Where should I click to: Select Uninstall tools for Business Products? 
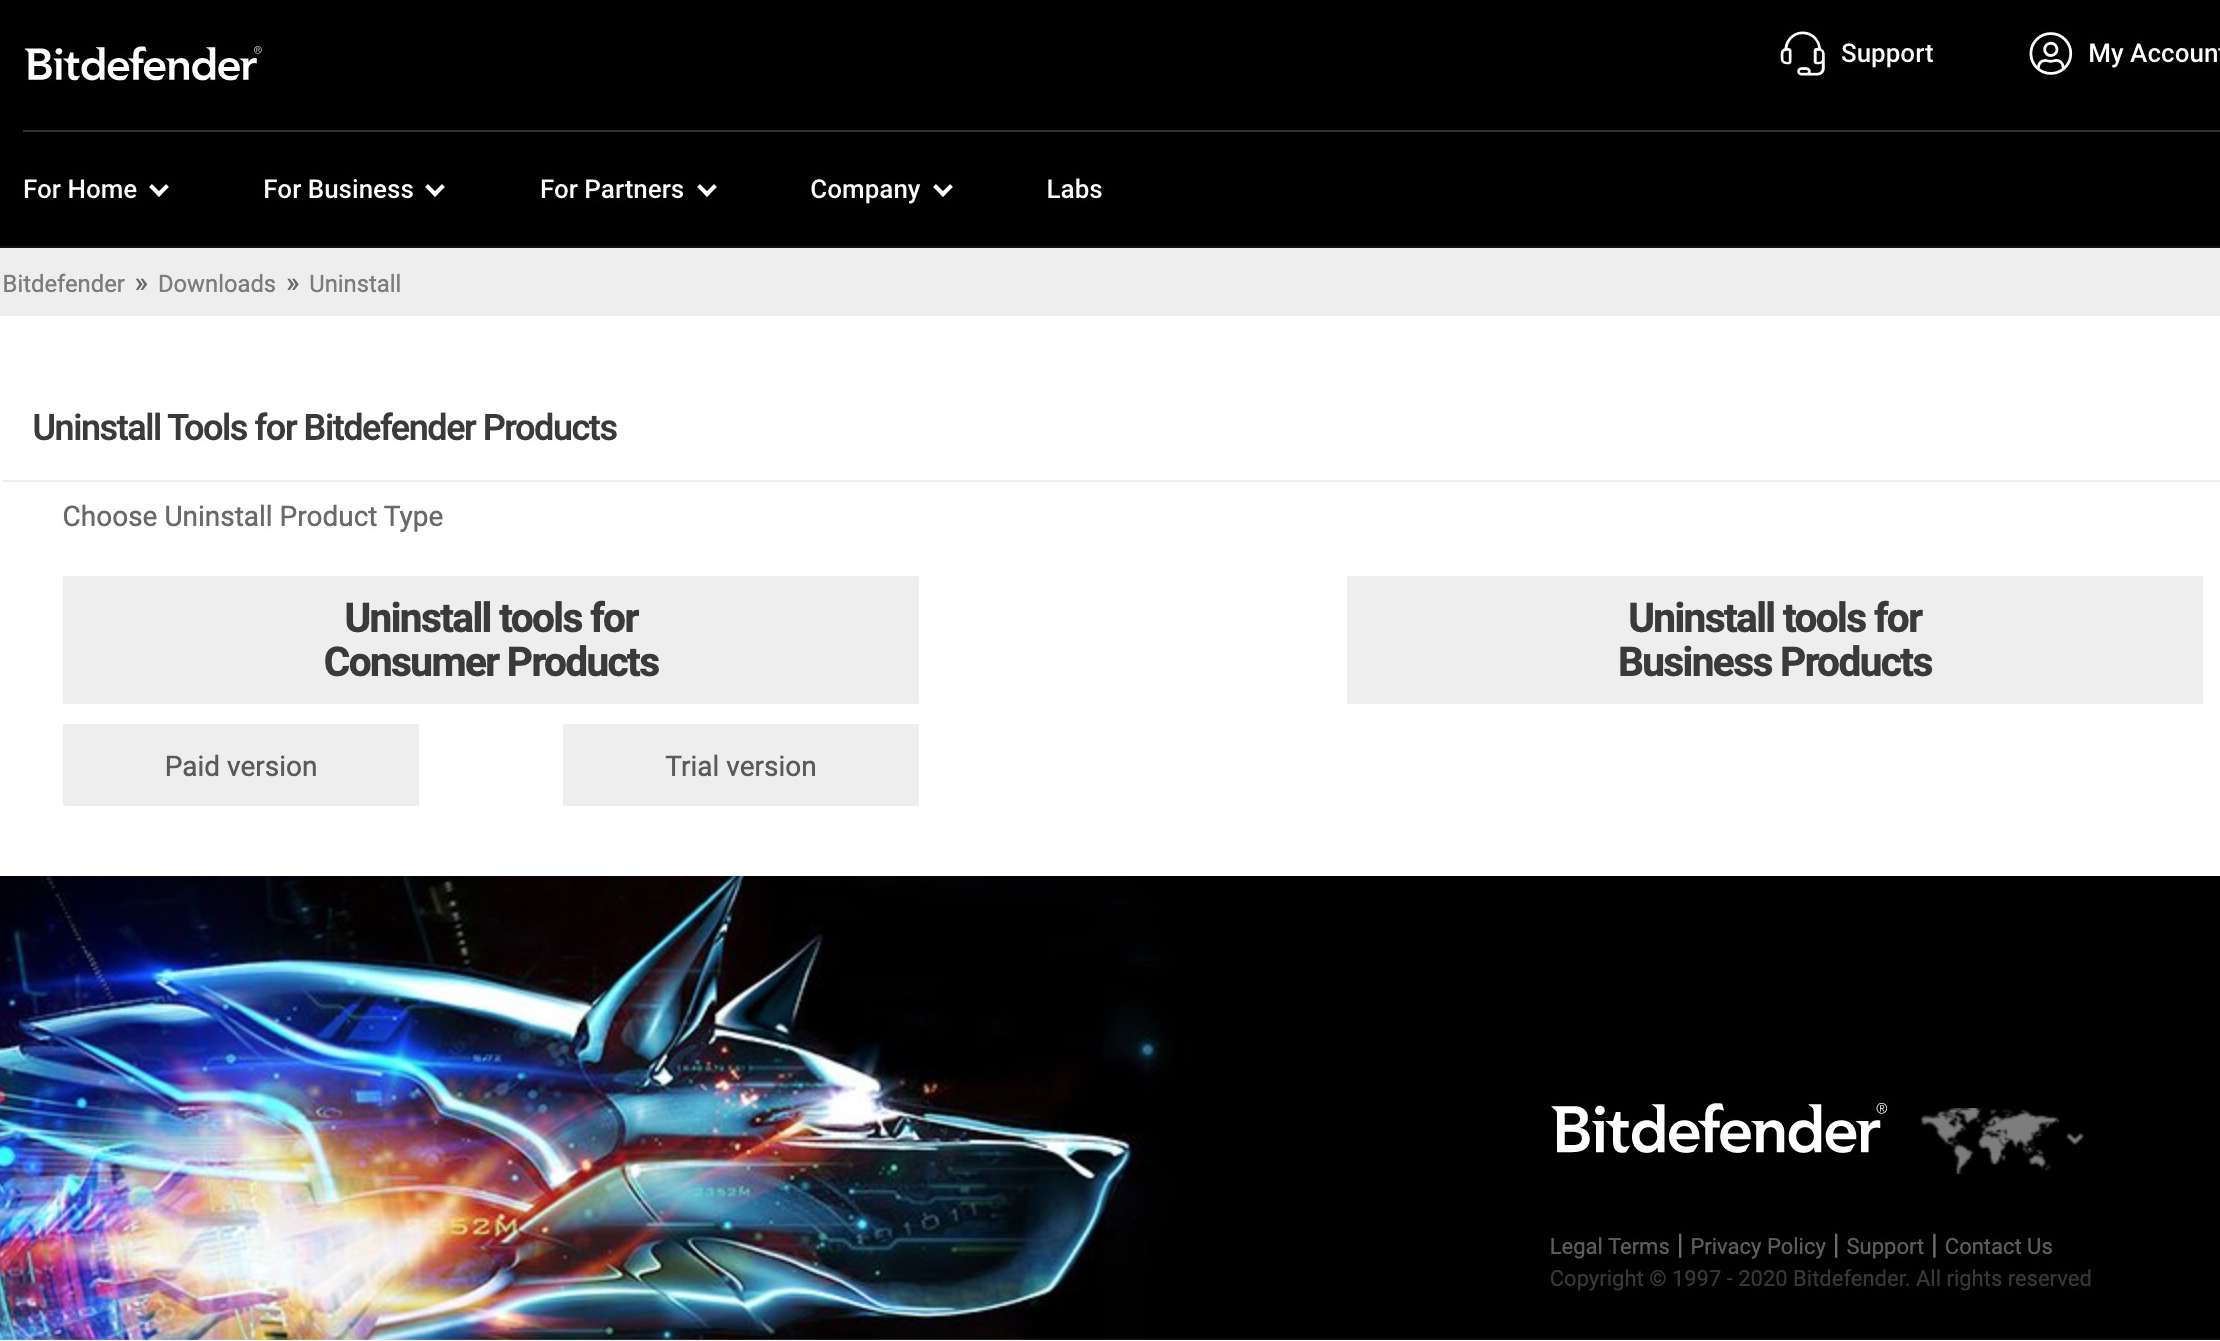pyautogui.click(x=1775, y=640)
